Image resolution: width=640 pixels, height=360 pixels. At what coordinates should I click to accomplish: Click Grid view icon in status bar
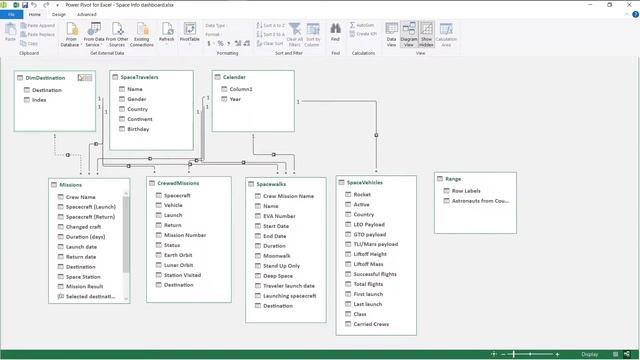pyautogui.click(x=616, y=354)
